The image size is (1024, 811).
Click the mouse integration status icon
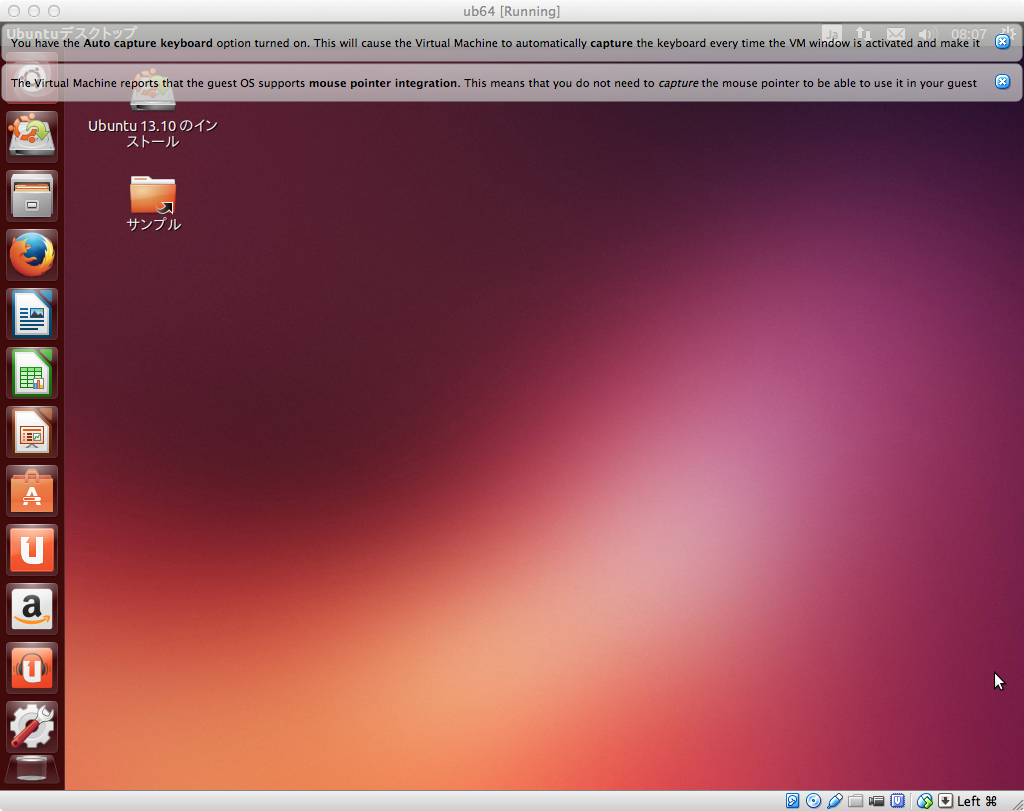tap(925, 801)
